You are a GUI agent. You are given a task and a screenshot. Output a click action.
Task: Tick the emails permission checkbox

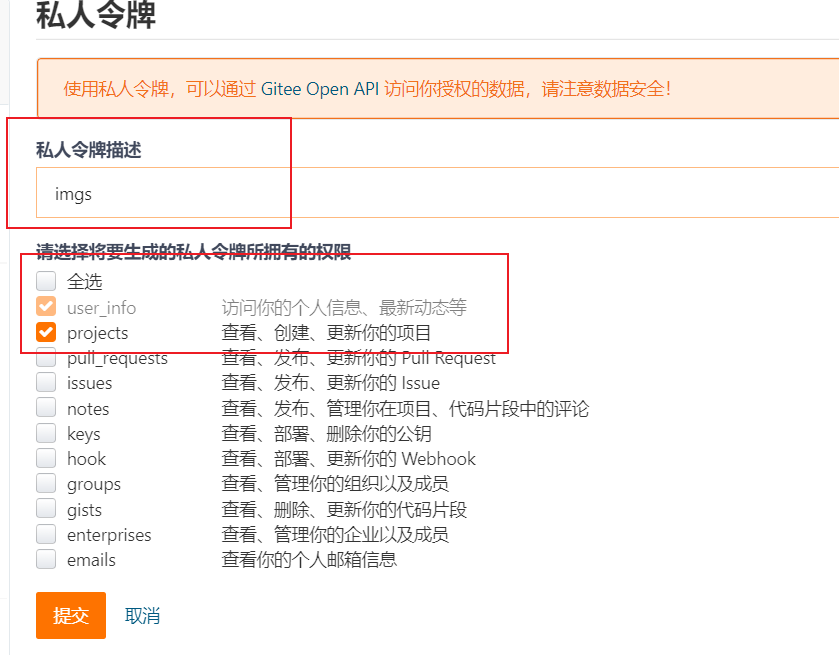[46, 559]
